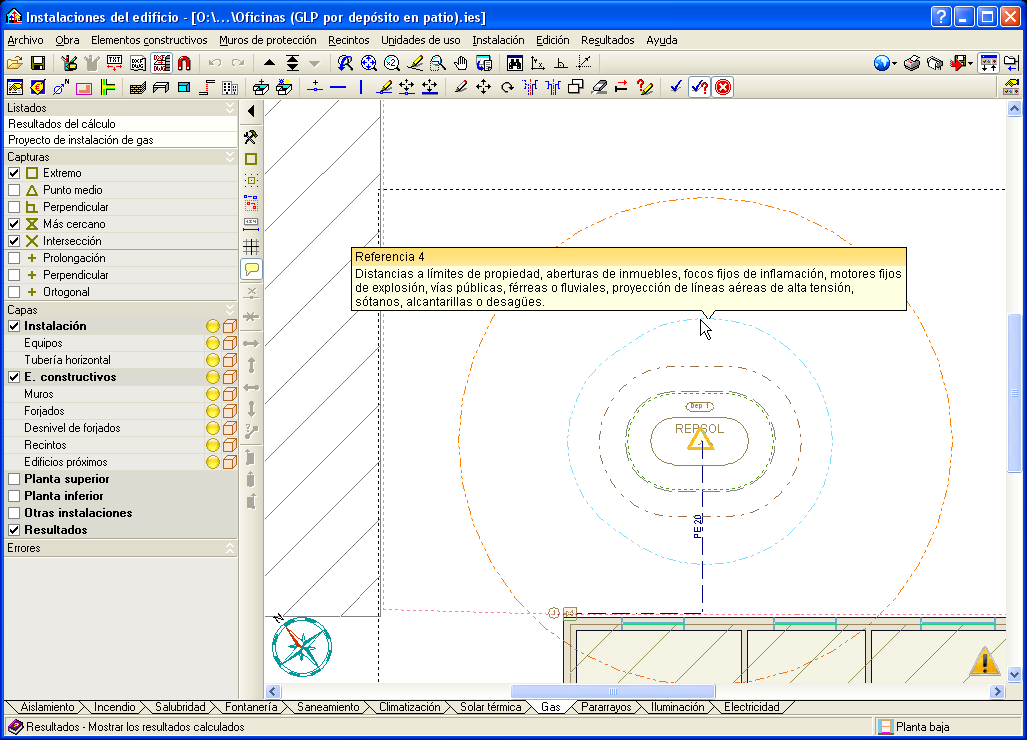Check the Planta superior layer checkbox

coord(14,479)
